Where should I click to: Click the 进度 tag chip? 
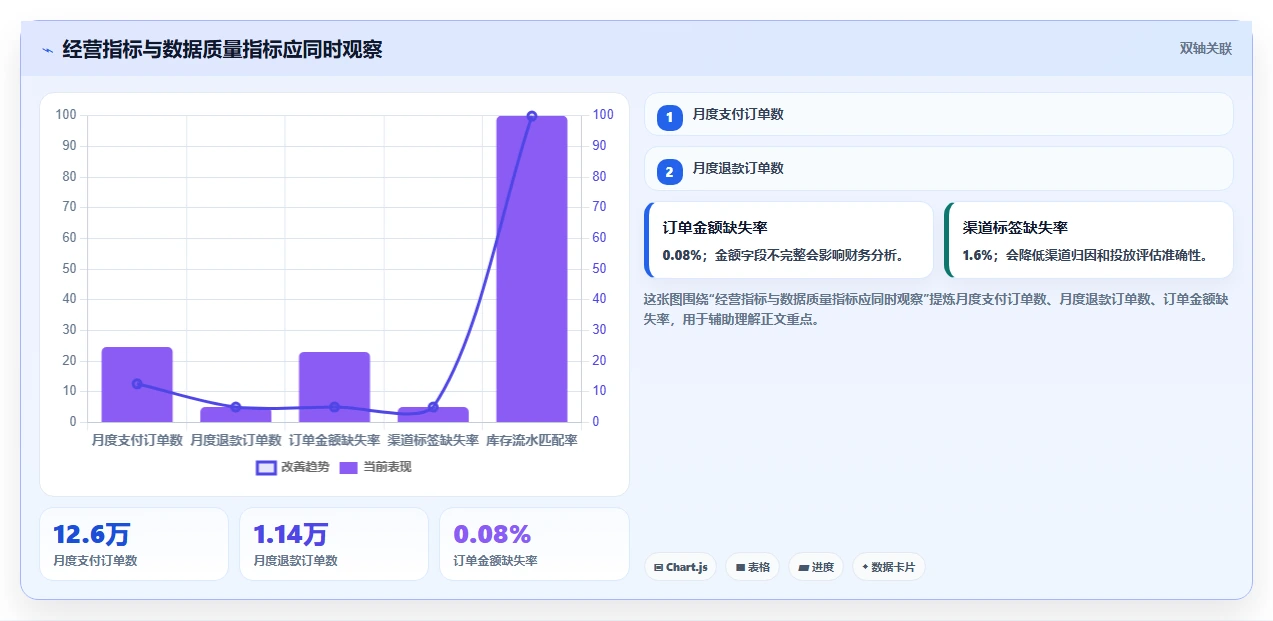(816, 567)
